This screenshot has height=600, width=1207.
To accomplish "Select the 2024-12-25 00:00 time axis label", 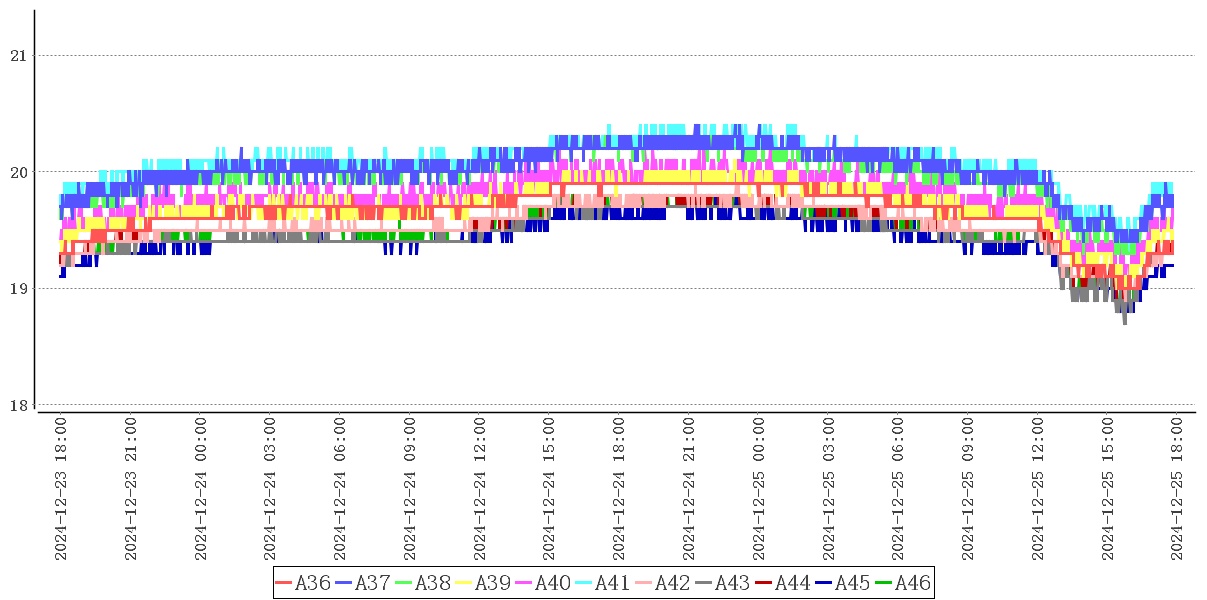I will click(759, 489).
